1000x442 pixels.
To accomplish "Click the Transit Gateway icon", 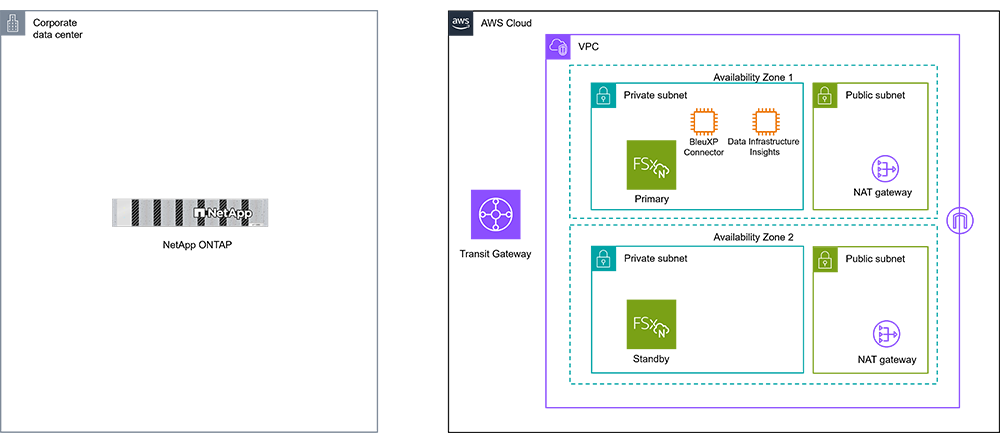I will (496, 214).
